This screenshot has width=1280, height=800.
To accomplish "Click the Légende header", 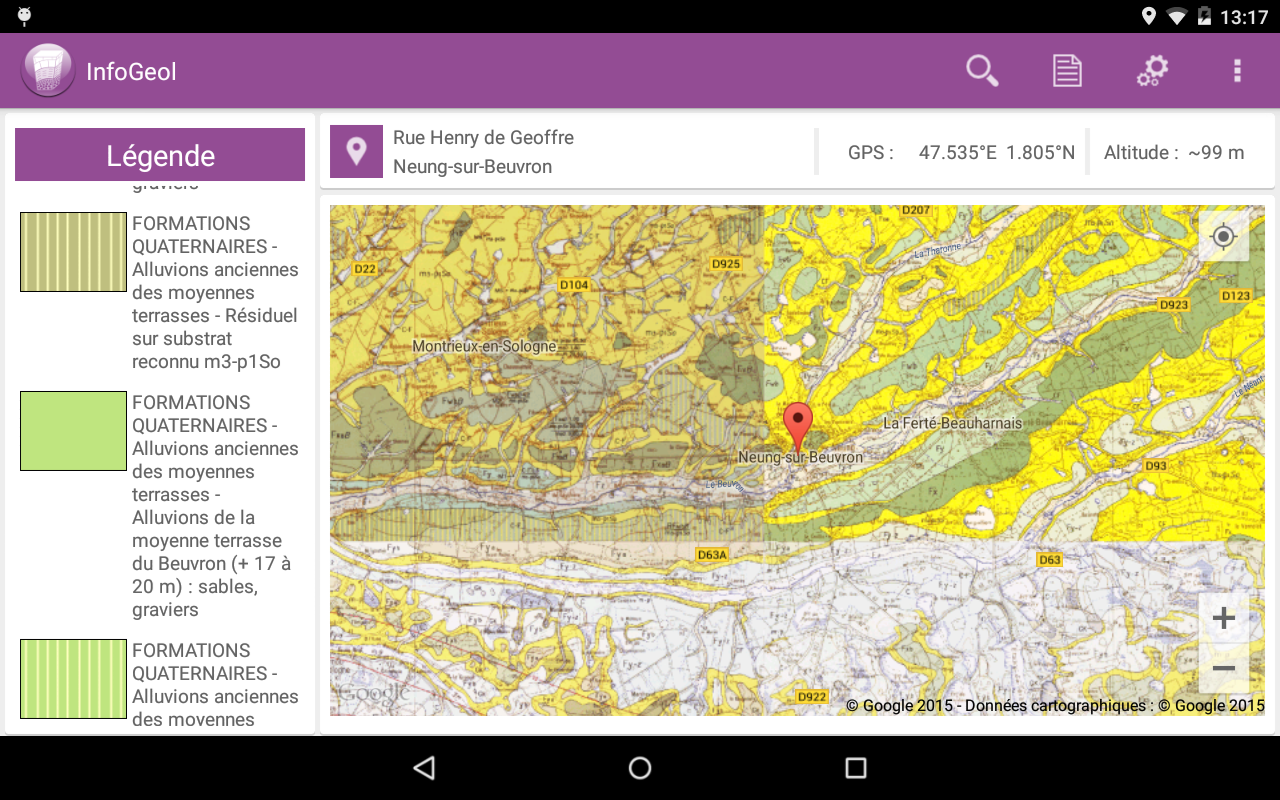I will coord(160,155).
